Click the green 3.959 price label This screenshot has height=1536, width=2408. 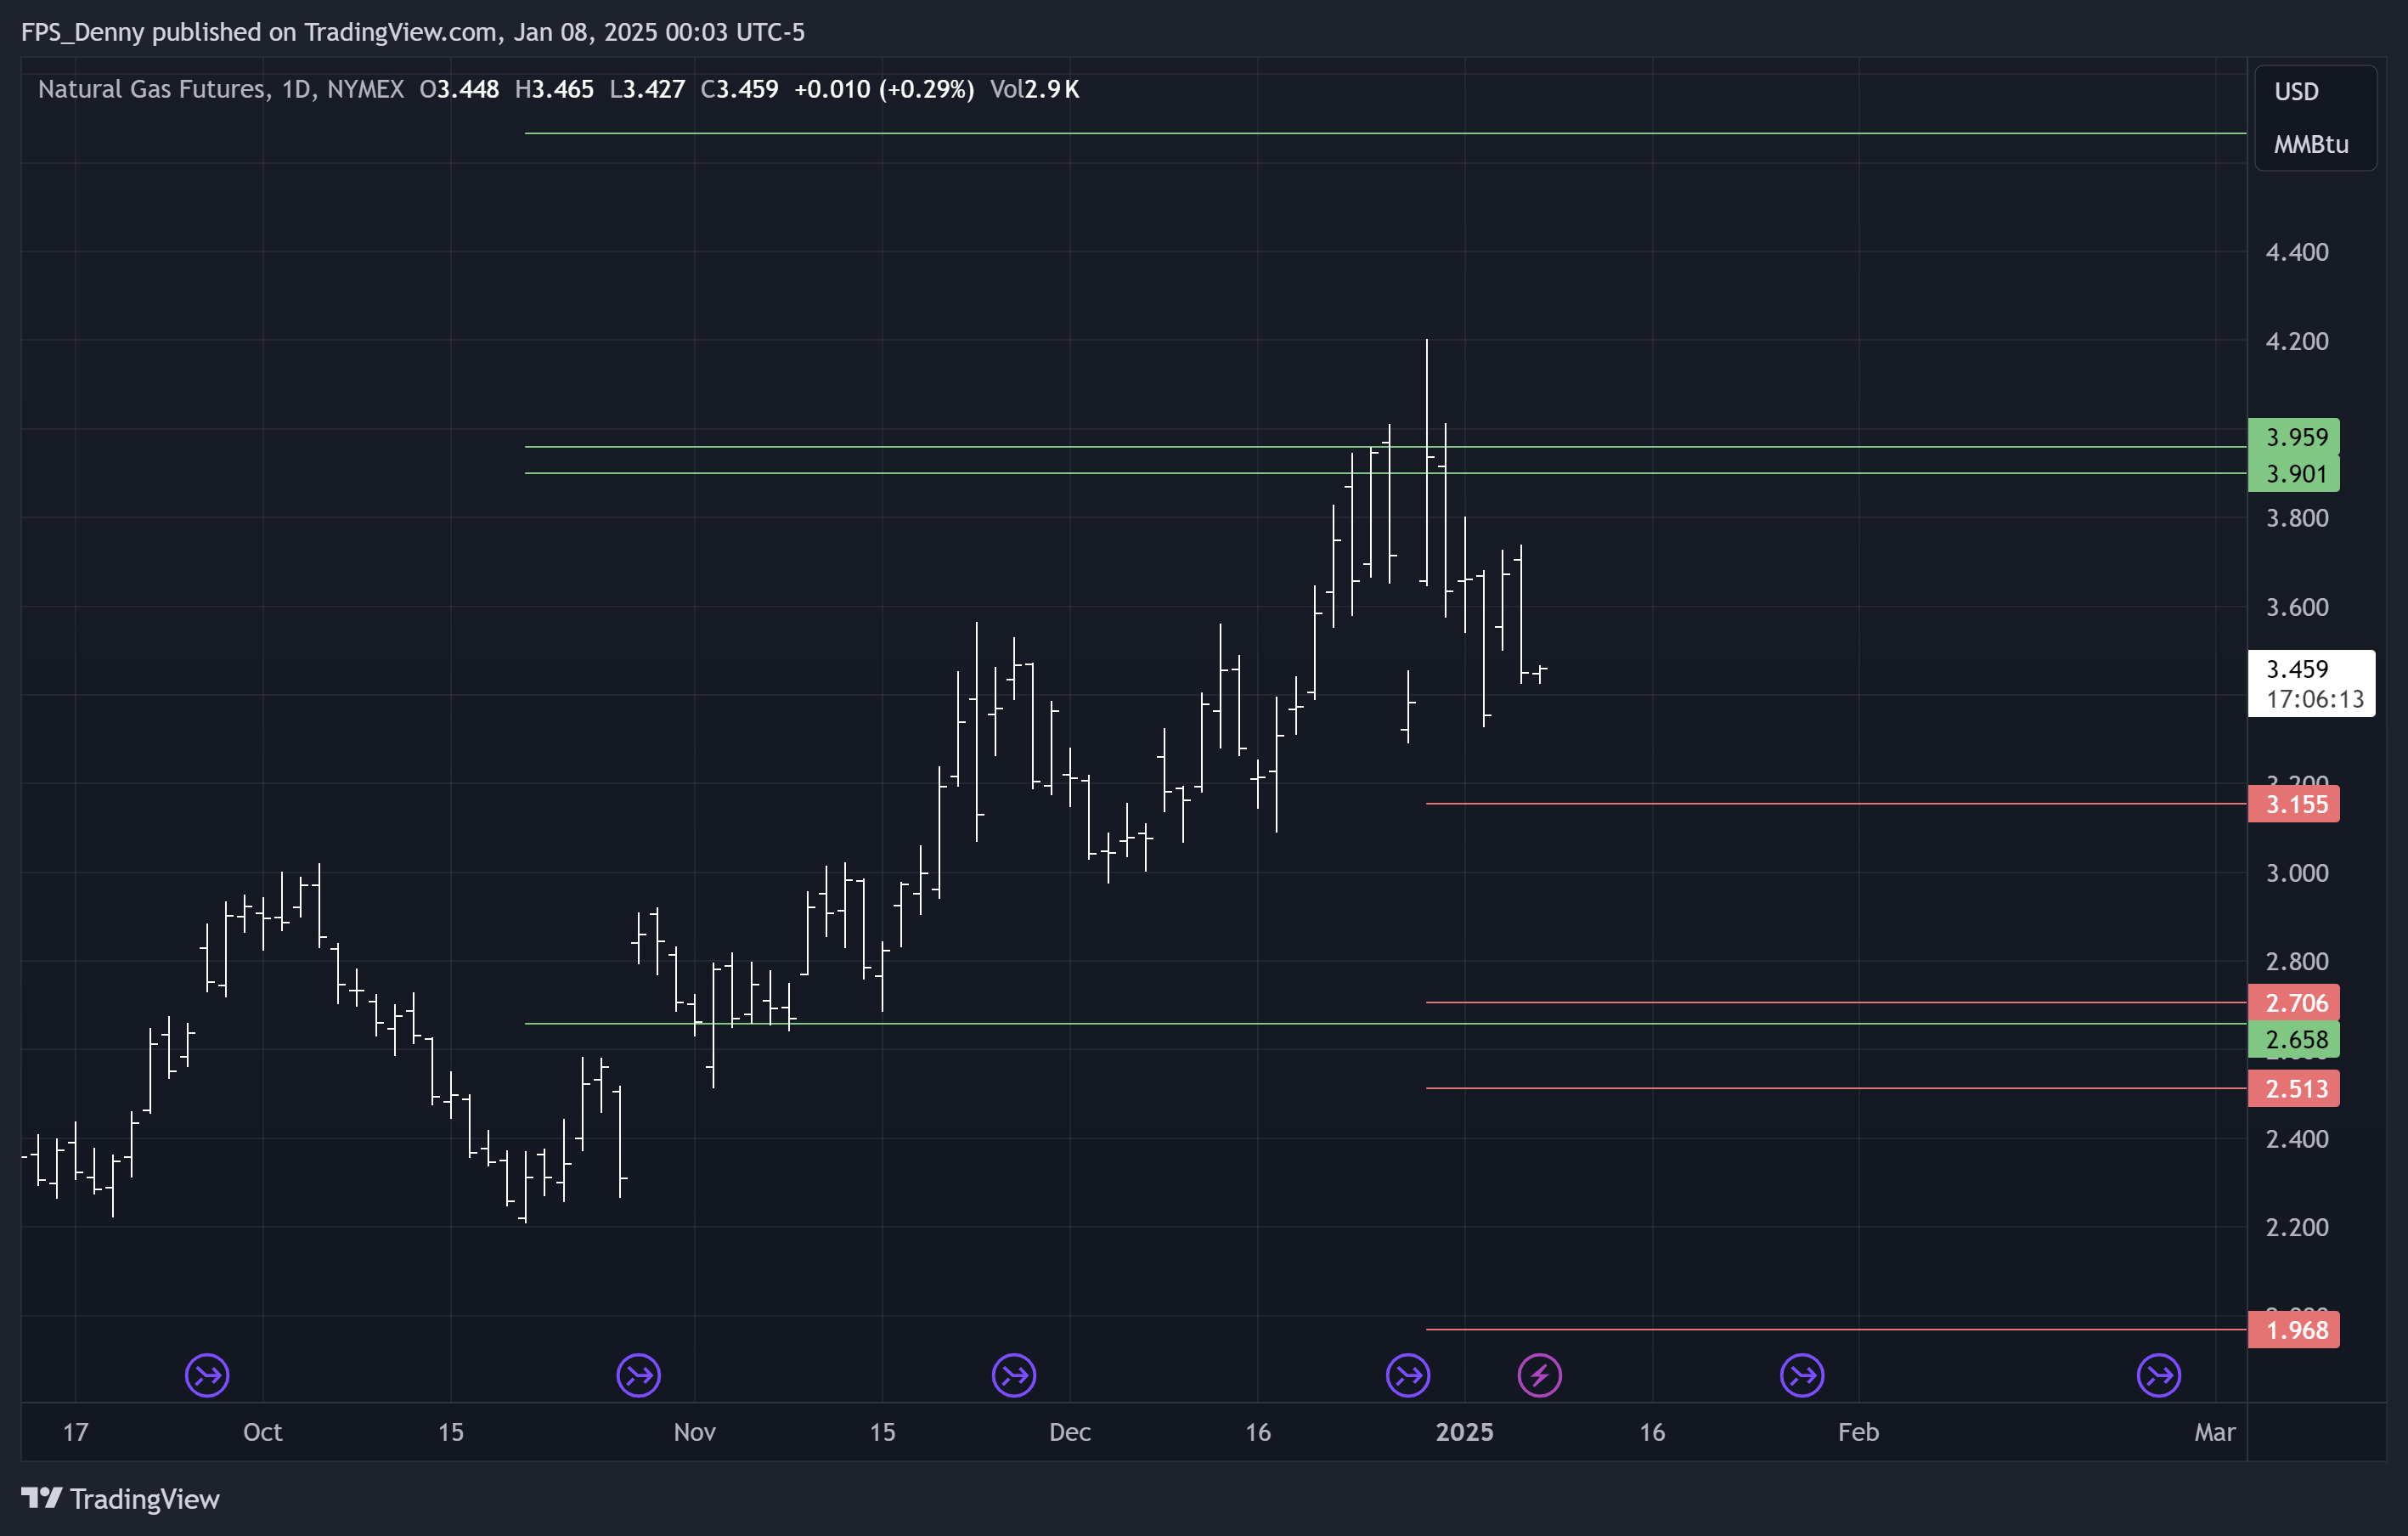[2294, 437]
